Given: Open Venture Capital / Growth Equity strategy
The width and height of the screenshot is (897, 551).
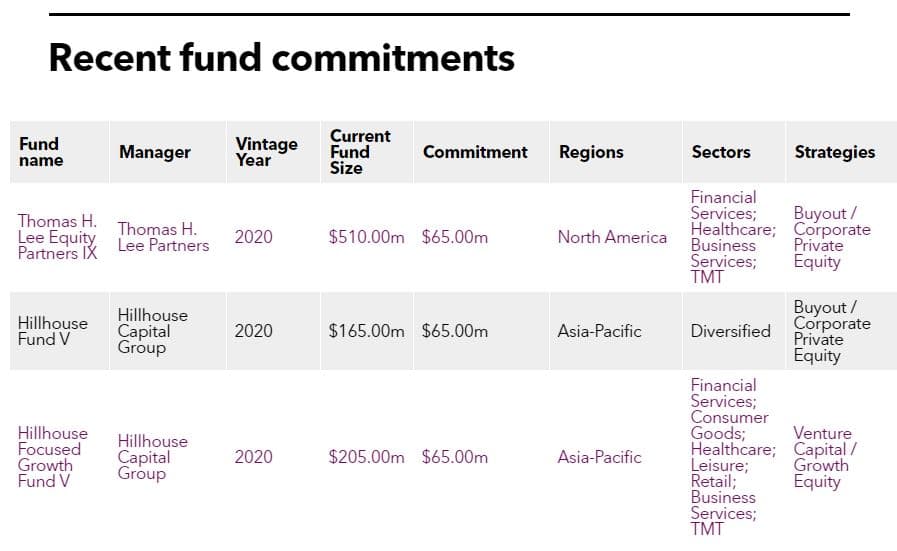Looking at the screenshot, I should point(824,457).
